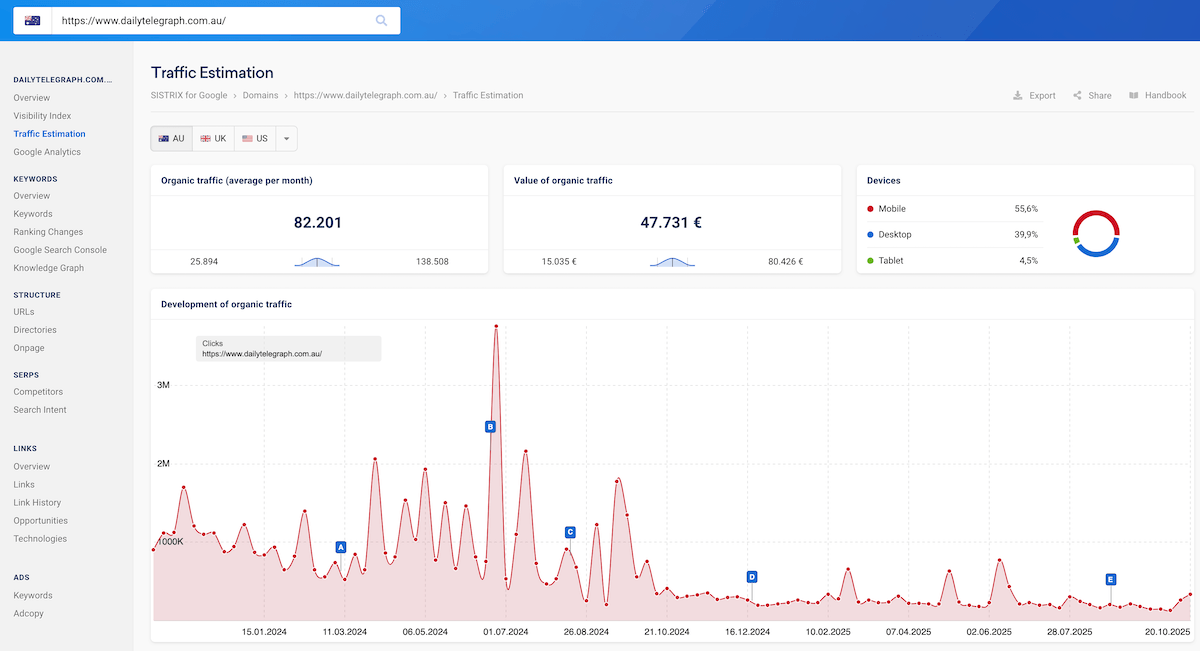Image resolution: width=1200 pixels, height=651 pixels.
Task: Click chart marker B on the traffic graph
Action: 490,426
